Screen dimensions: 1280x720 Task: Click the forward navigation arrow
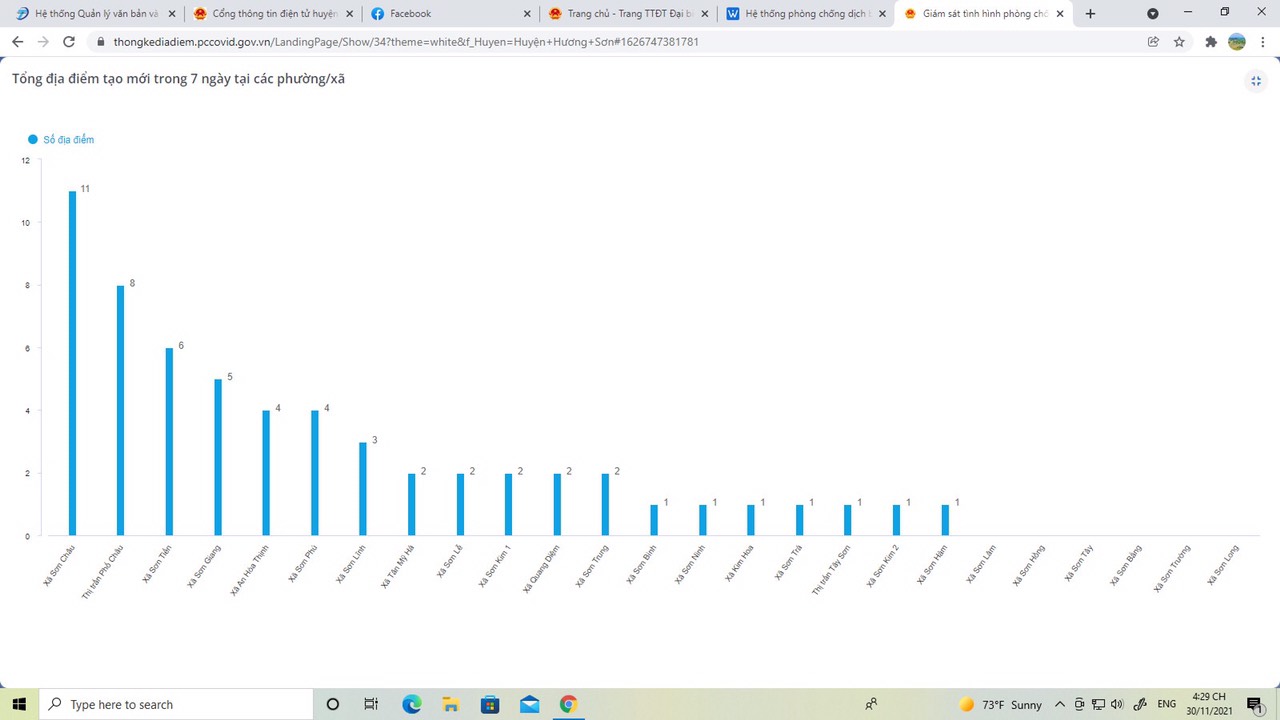click(x=43, y=42)
